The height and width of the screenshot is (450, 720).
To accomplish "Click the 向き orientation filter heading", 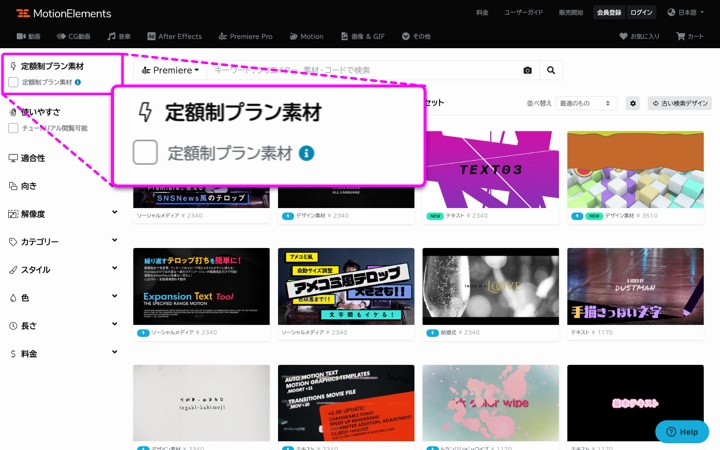I will 29,186.
